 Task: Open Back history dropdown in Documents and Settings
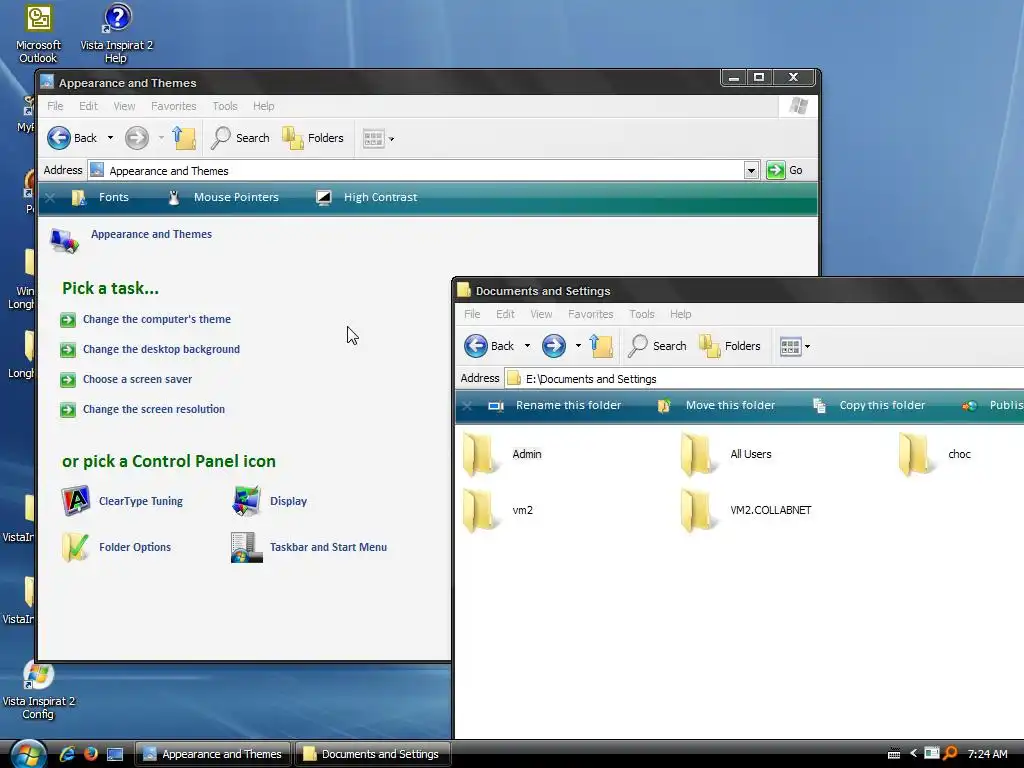click(527, 345)
